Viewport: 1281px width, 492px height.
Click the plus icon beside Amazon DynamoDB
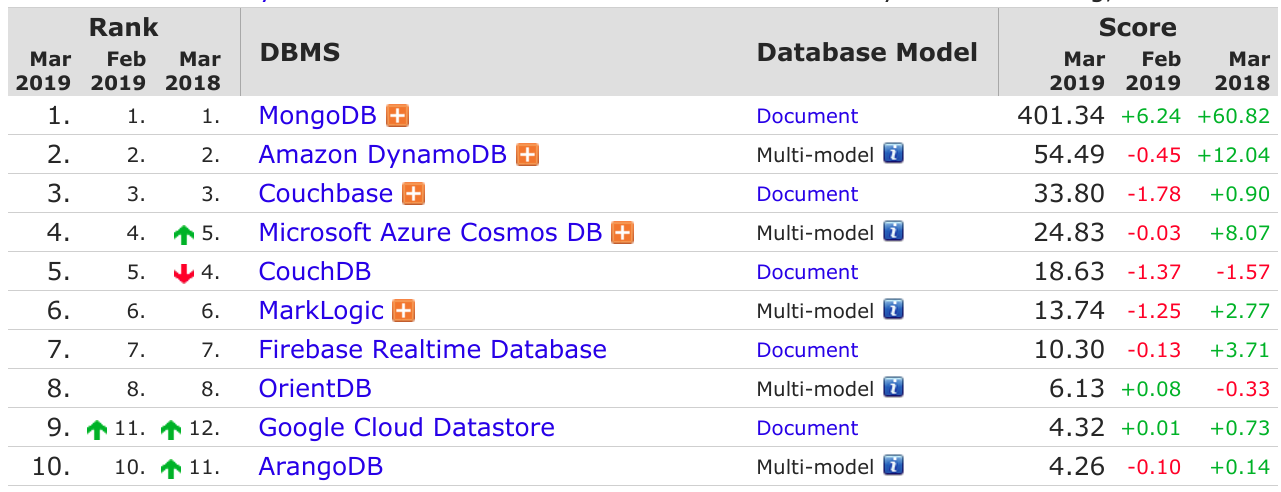[528, 155]
